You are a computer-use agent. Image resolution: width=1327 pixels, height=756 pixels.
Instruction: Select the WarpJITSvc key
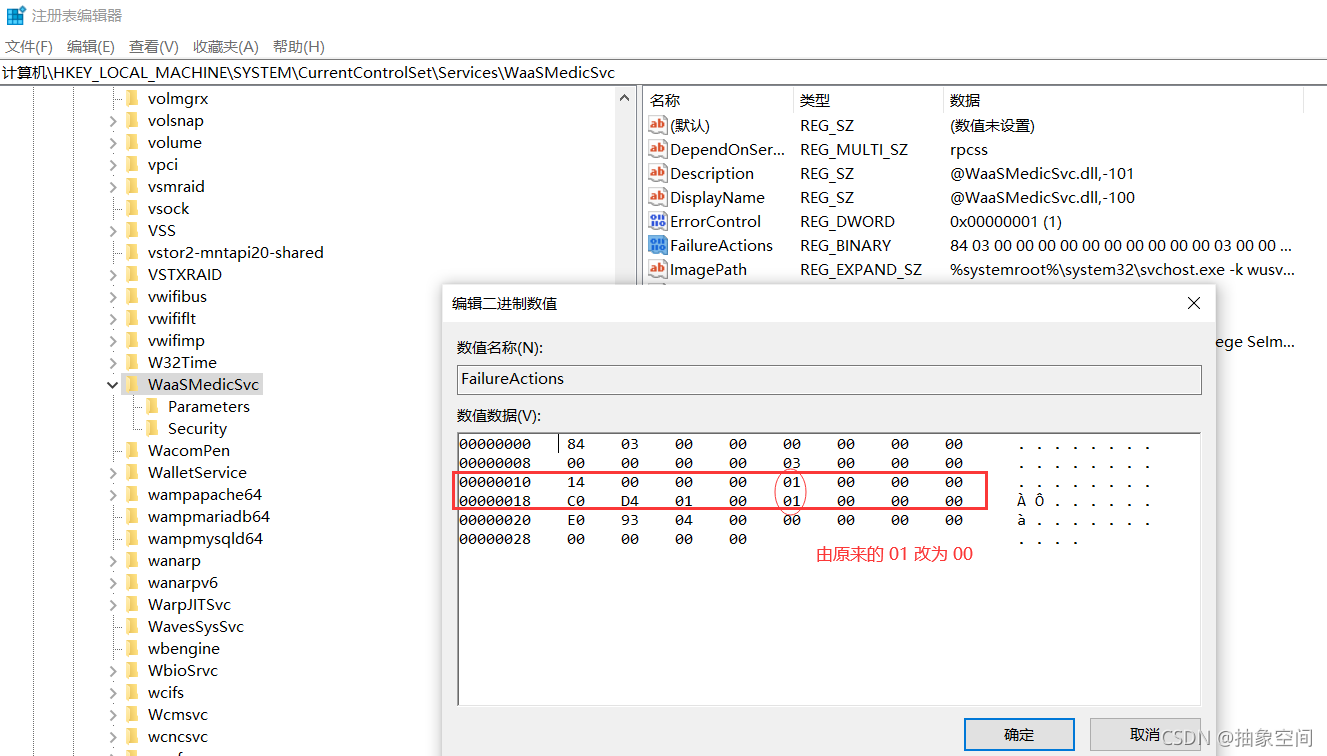pos(189,605)
